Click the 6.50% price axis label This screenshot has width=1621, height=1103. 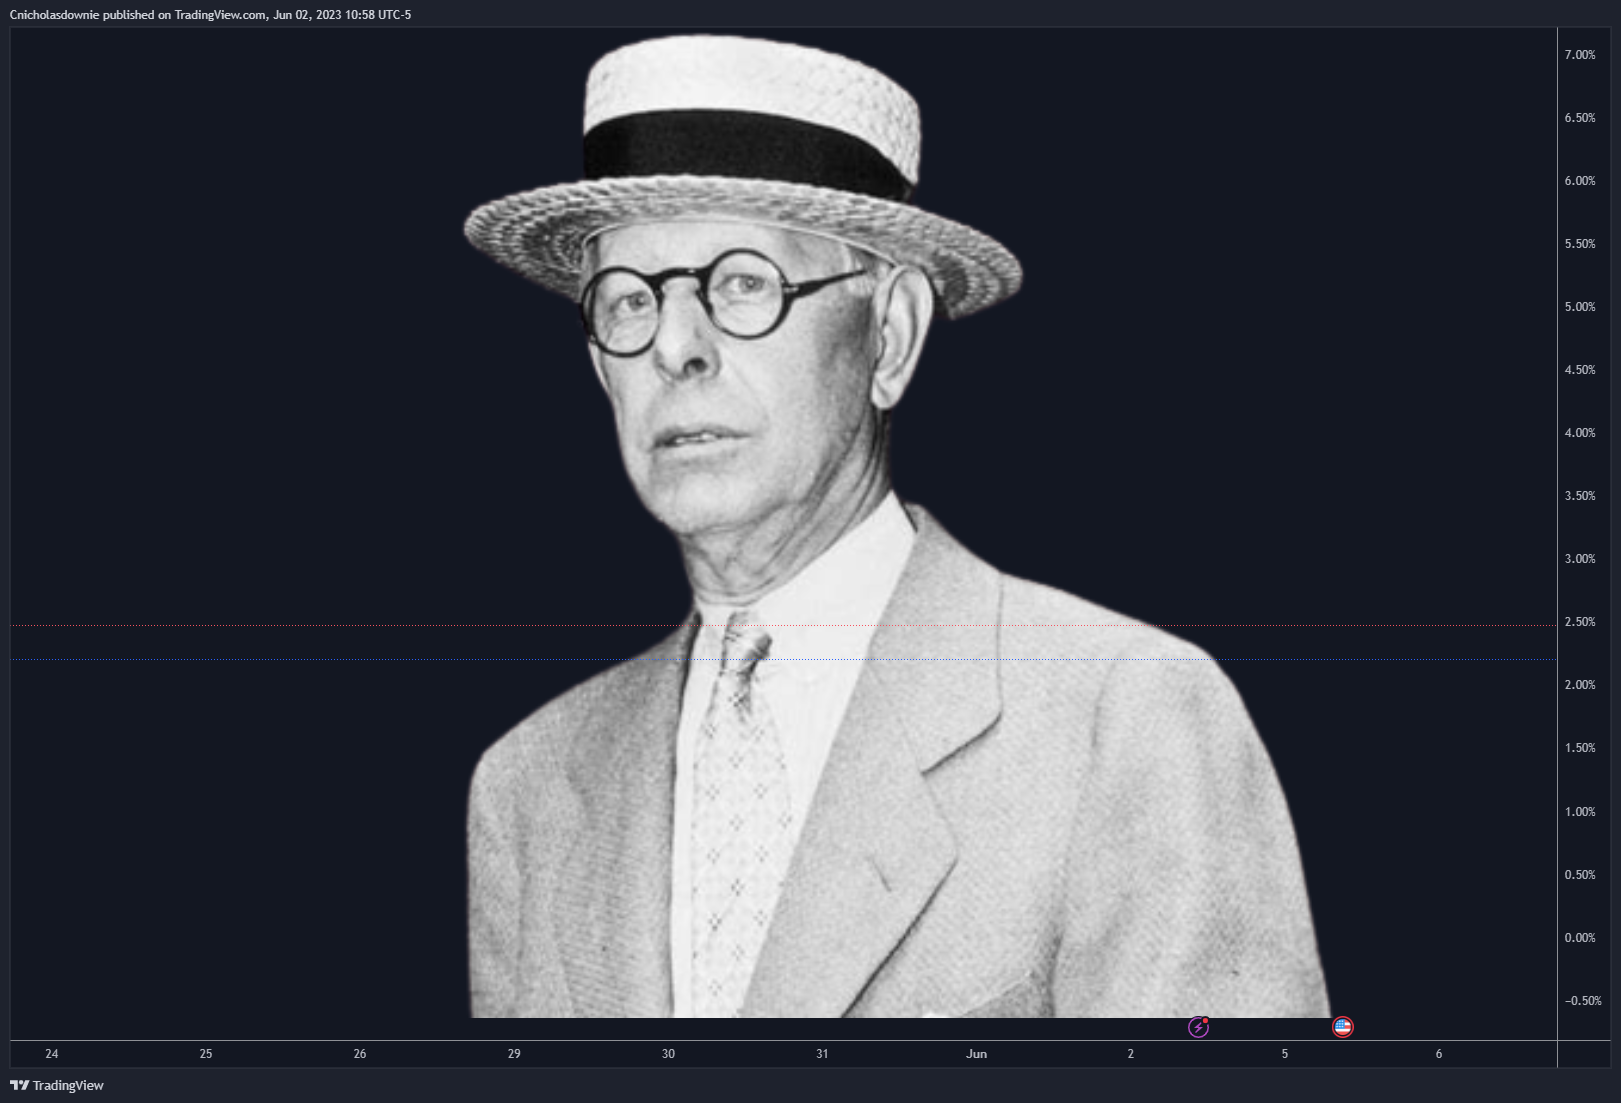tap(1580, 118)
